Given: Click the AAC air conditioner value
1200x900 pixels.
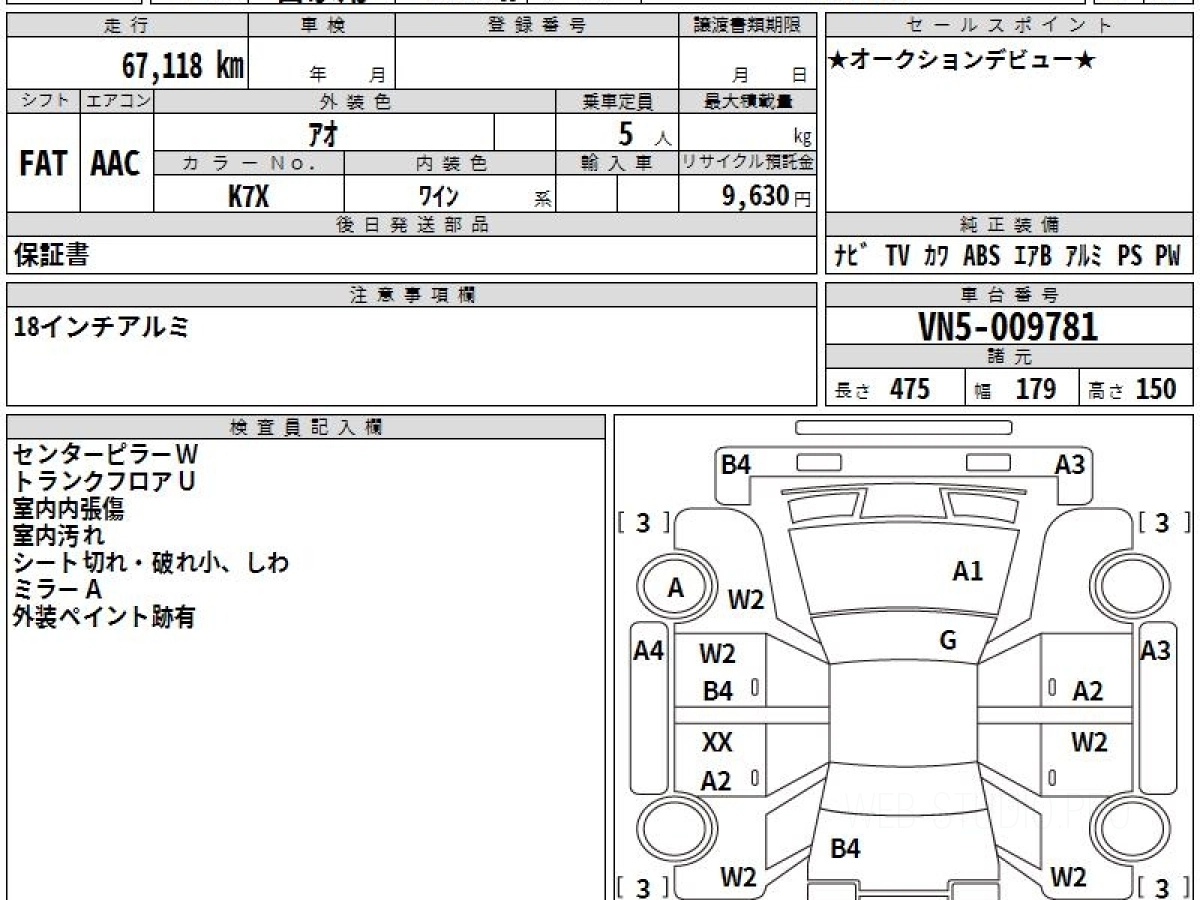Looking at the screenshot, I should [x=116, y=164].
